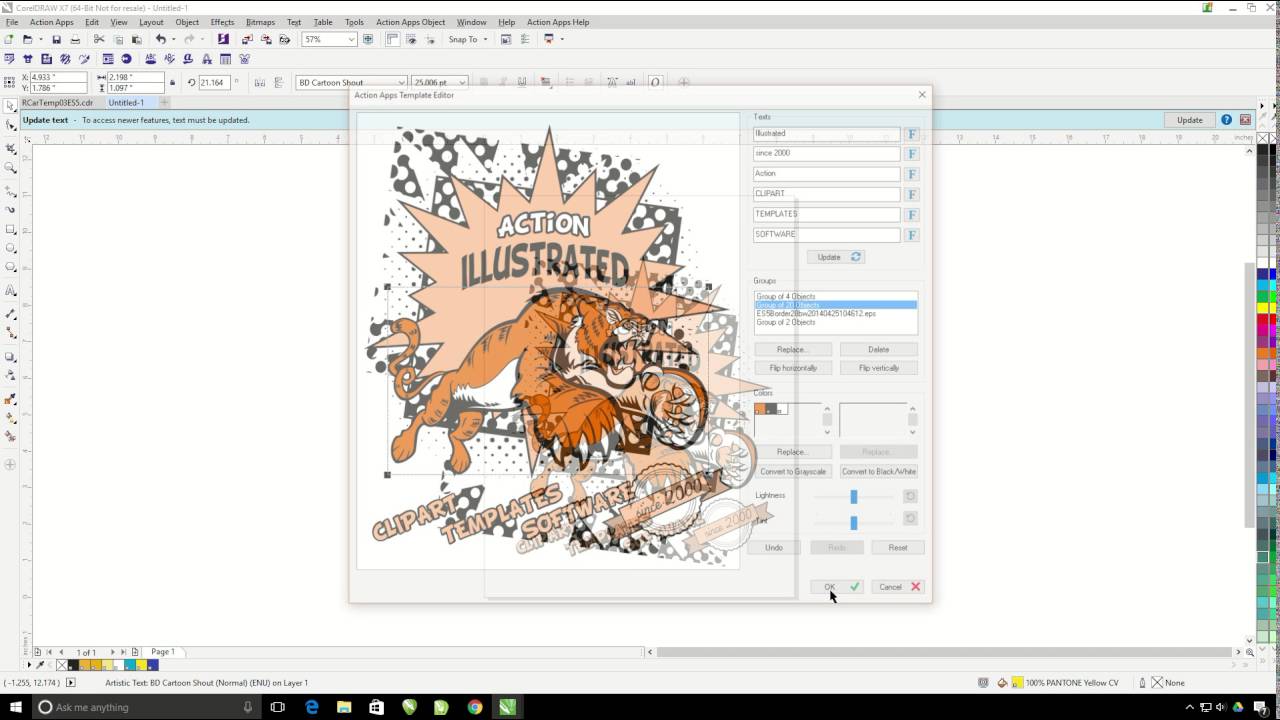1280x720 pixels.
Task: Click the Print icon in standard toolbar
Action: pyautogui.click(x=75, y=39)
